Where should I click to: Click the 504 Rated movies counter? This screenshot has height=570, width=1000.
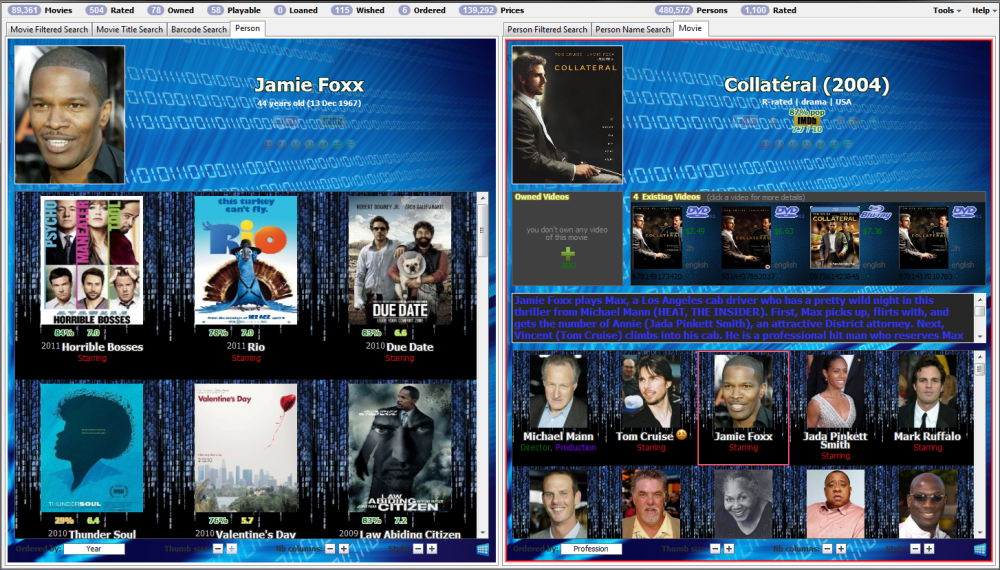110,10
